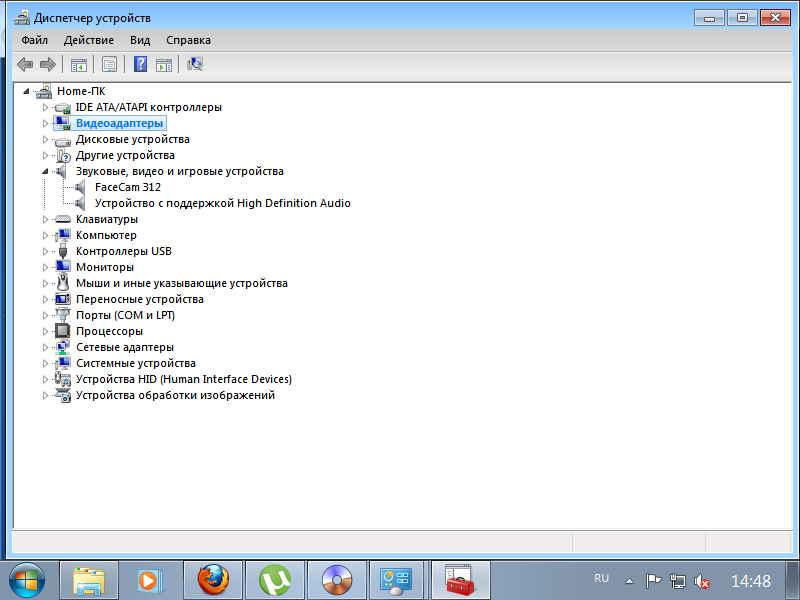Click the Мыши mouse icon
This screenshot has width=800, height=600.
[x=63, y=283]
